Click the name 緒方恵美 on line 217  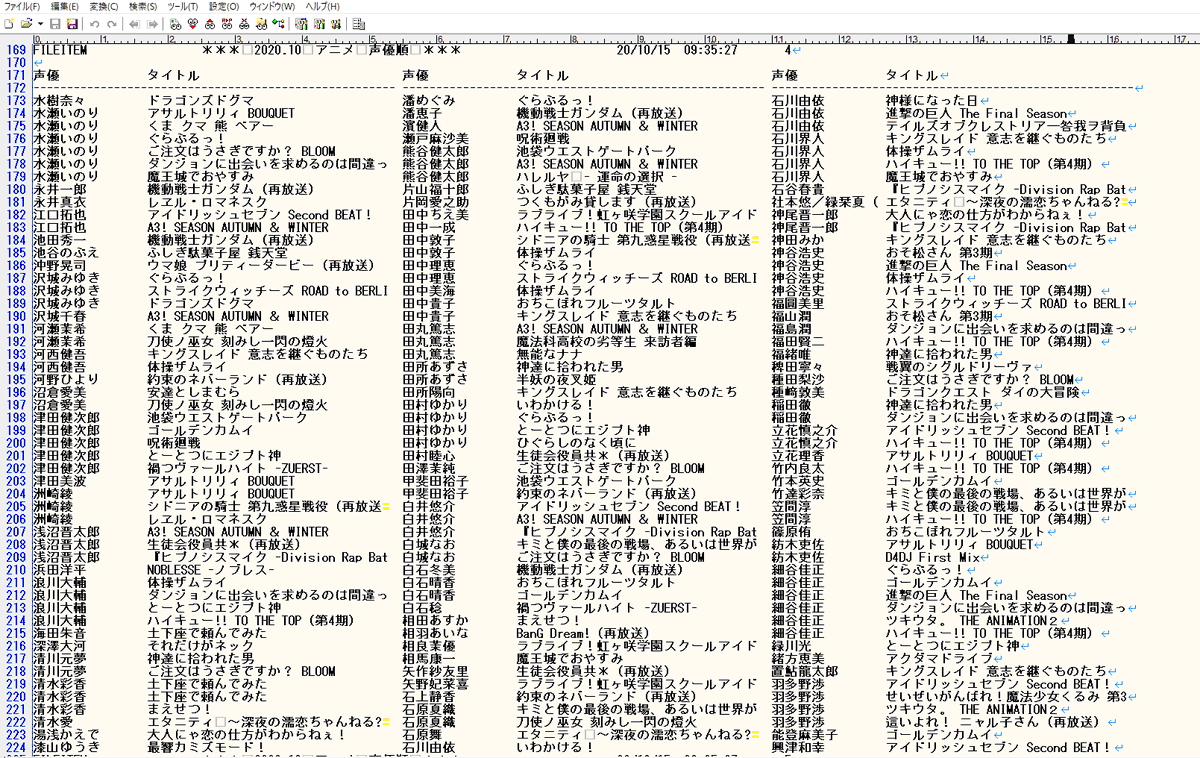point(798,658)
